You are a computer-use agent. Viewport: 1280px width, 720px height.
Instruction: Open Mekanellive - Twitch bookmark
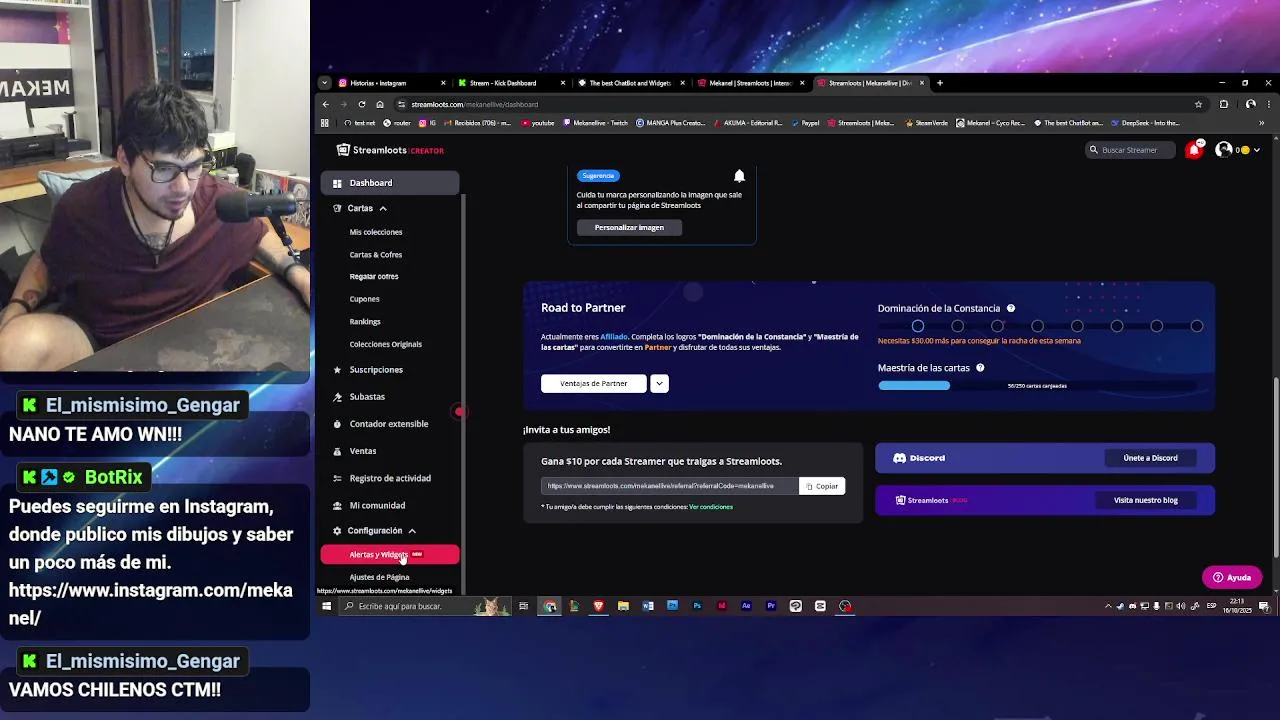pyautogui.click(x=596, y=123)
